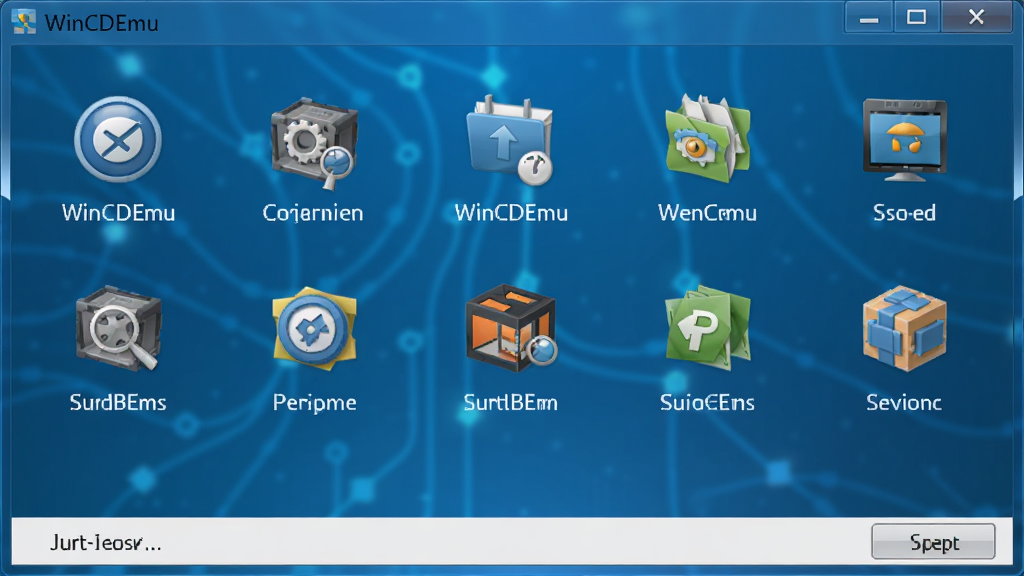Screen dimensions: 1024x576
Task: Open the WenCrmu green eye folder icon
Action: pos(707,138)
